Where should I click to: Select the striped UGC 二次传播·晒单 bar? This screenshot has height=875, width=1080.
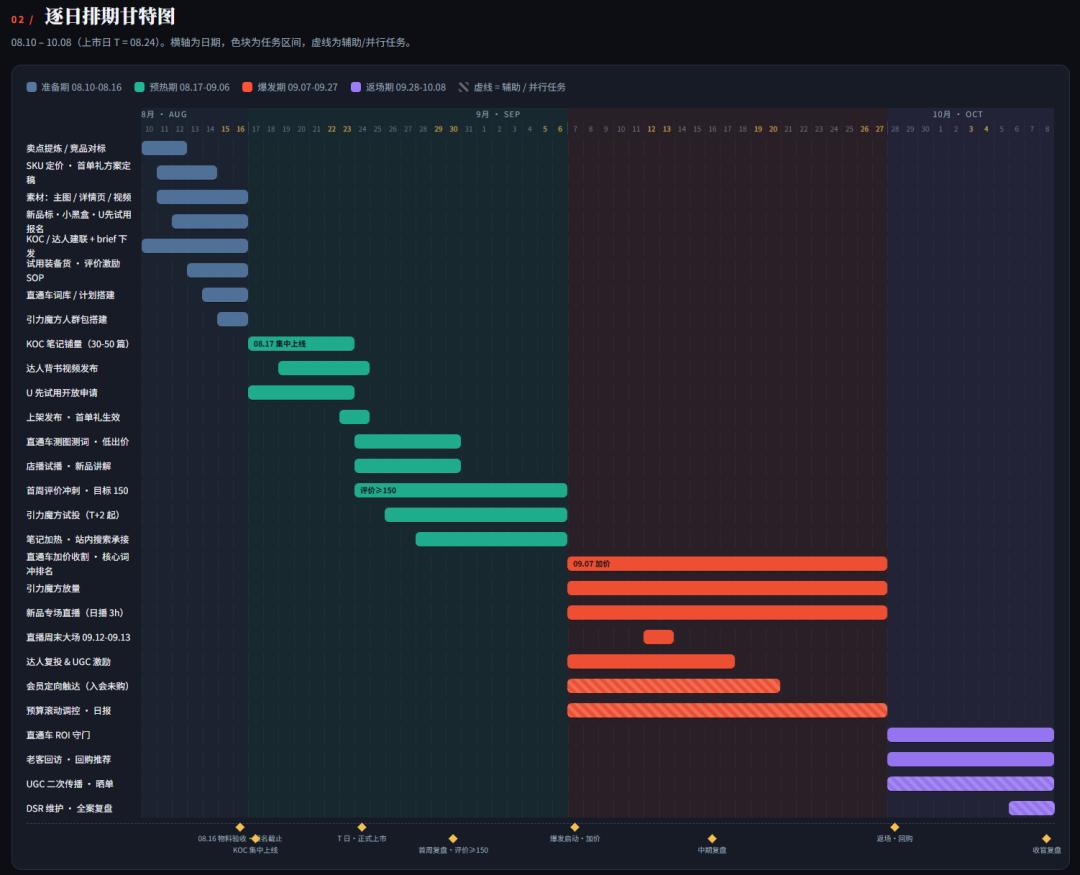(970, 784)
